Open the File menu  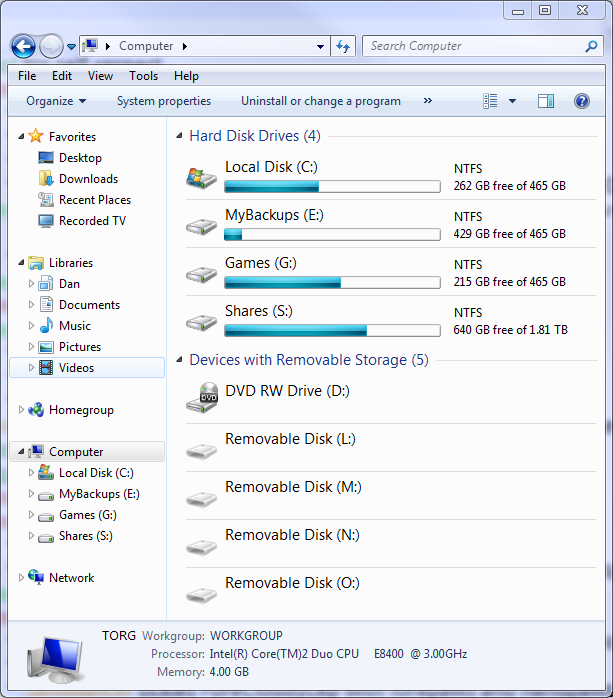[x=27, y=76]
